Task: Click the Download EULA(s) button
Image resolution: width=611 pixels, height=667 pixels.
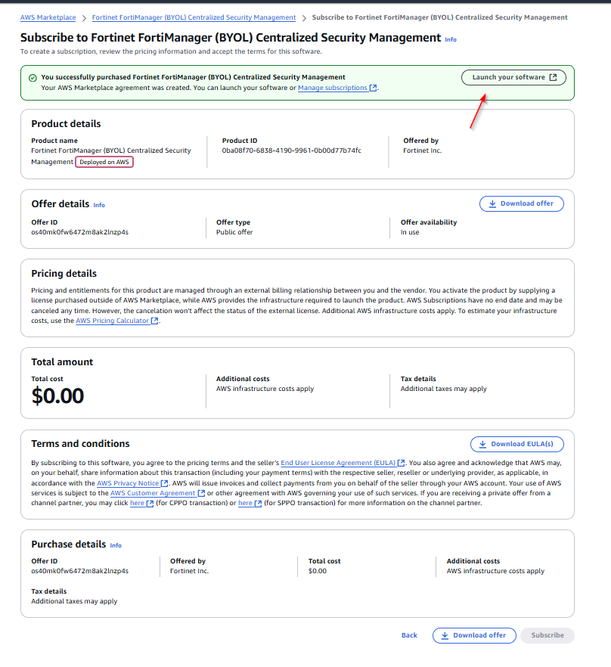Action: [x=517, y=444]
